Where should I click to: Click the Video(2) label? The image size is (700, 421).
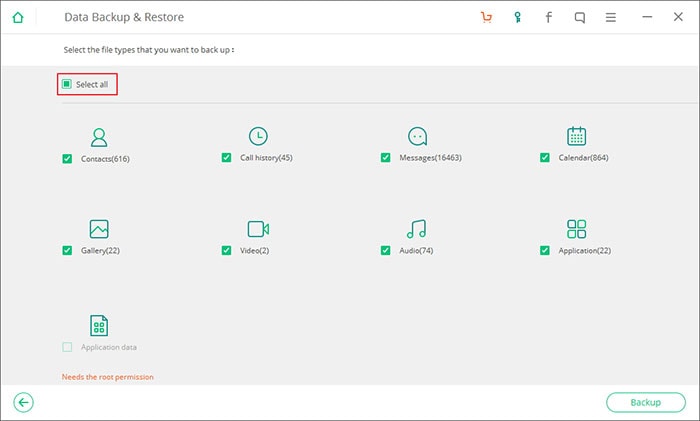(254, 250)
